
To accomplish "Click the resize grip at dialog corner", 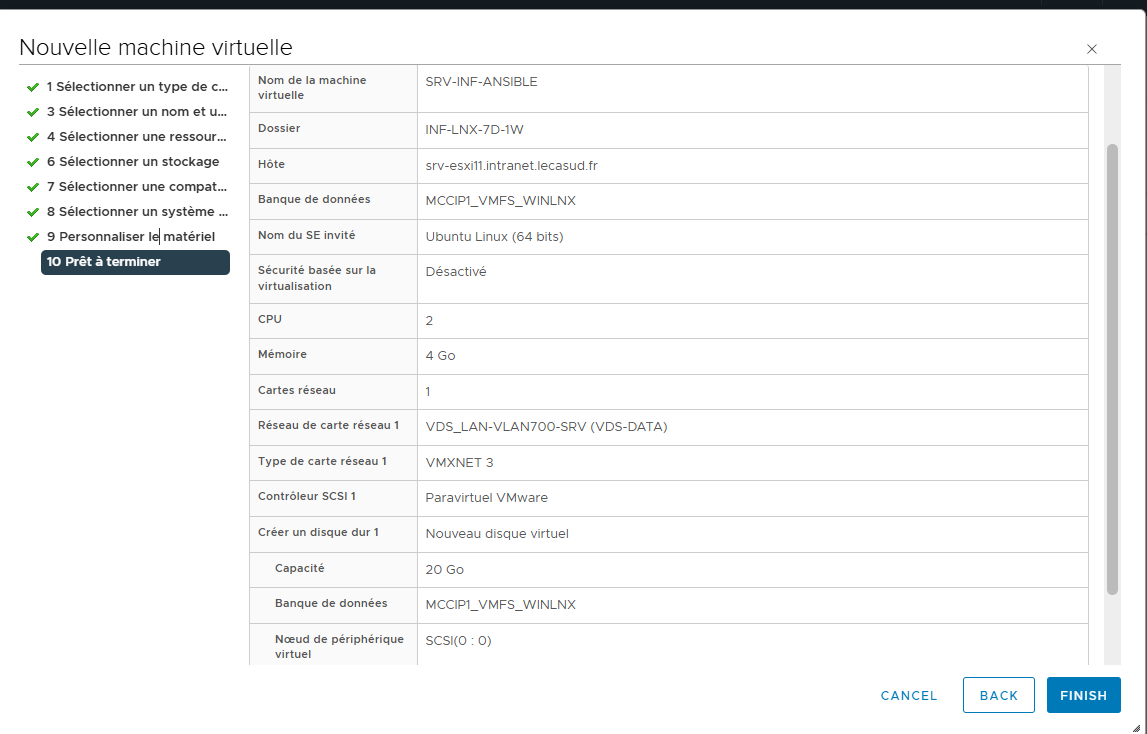I will (1135, 727).
